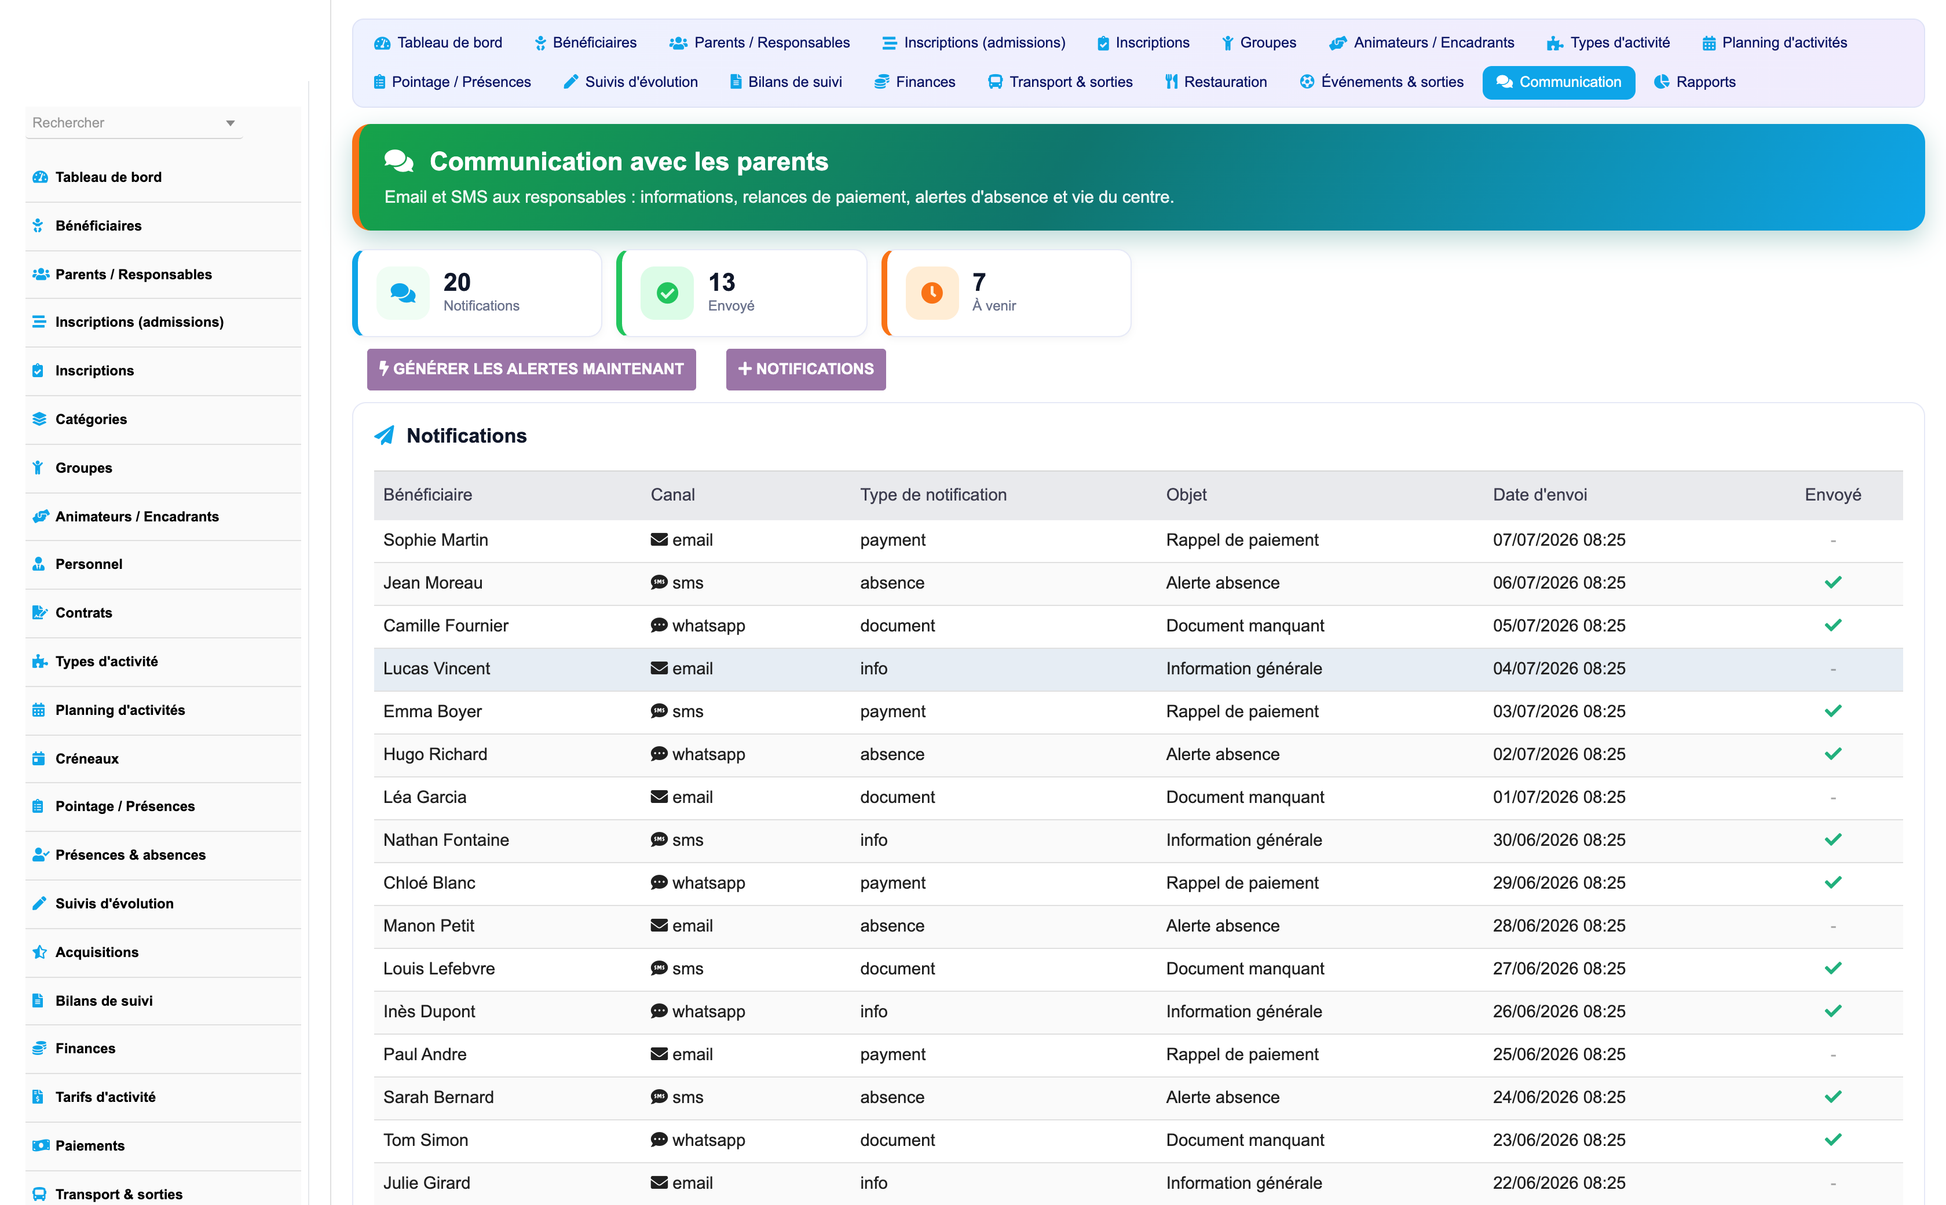Viewport: 1946px width, 1205px height.
Task: Open the Bilans de suivi top tab
Action: click(x=786, y=82)
